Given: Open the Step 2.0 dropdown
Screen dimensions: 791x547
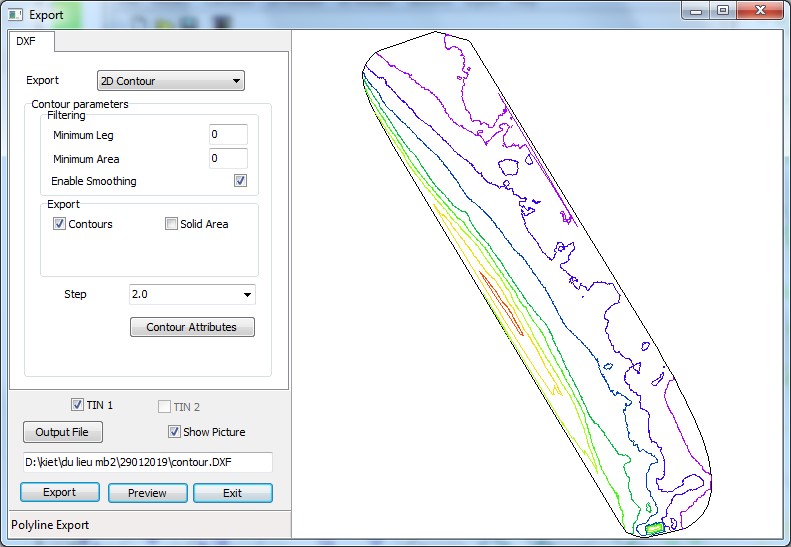Looking at the screenshot, I should click(192, 294).
